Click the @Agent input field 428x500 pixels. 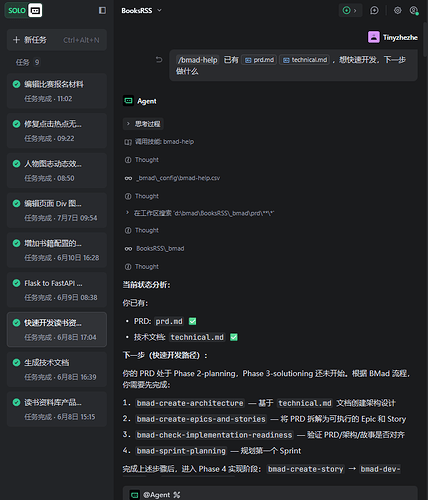pos(270,493)
